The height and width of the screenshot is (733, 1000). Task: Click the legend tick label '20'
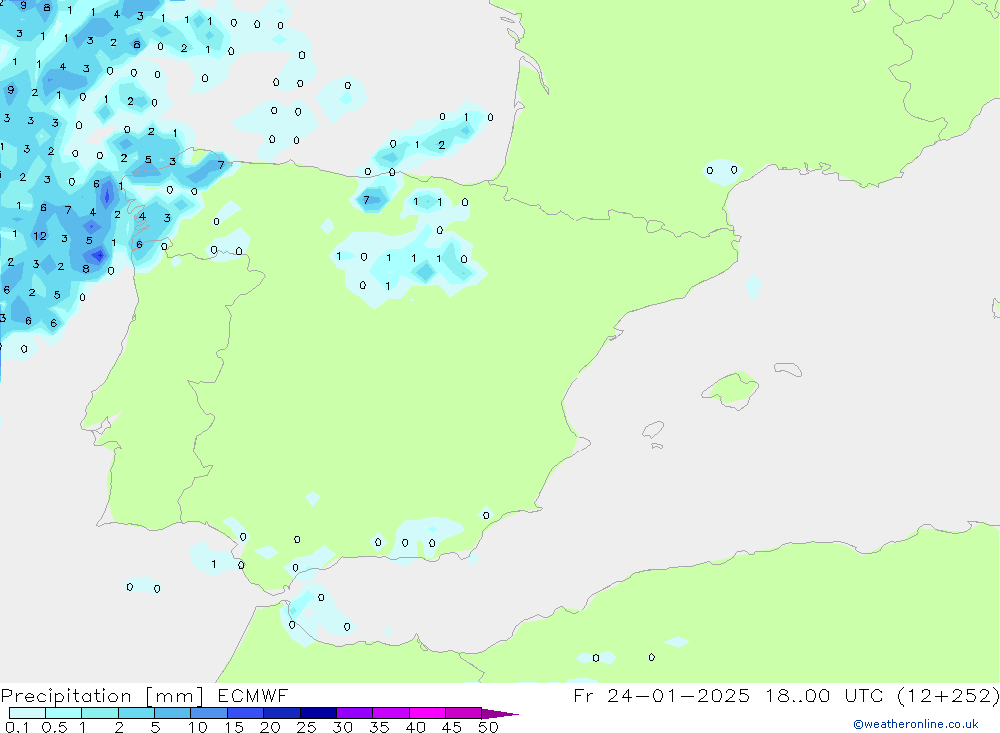pos(269,727)
